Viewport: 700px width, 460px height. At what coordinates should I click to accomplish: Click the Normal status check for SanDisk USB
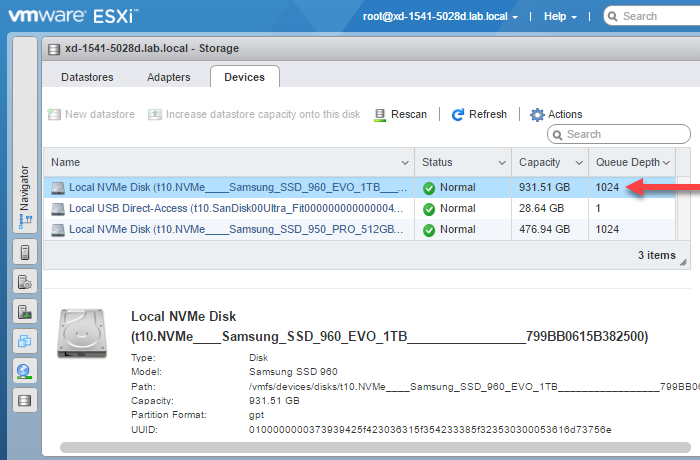pos(429,209)
